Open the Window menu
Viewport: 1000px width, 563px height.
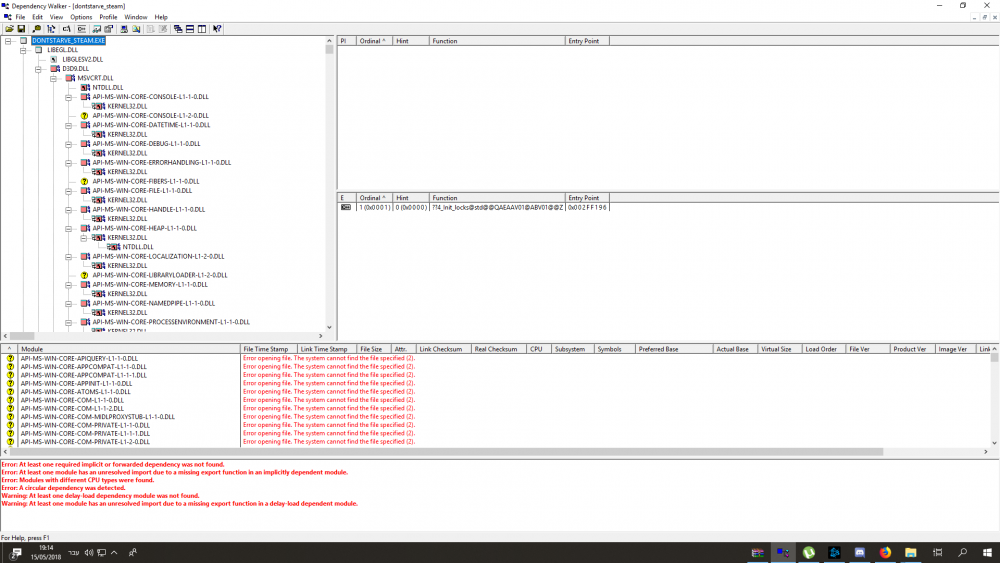[136, 17]
